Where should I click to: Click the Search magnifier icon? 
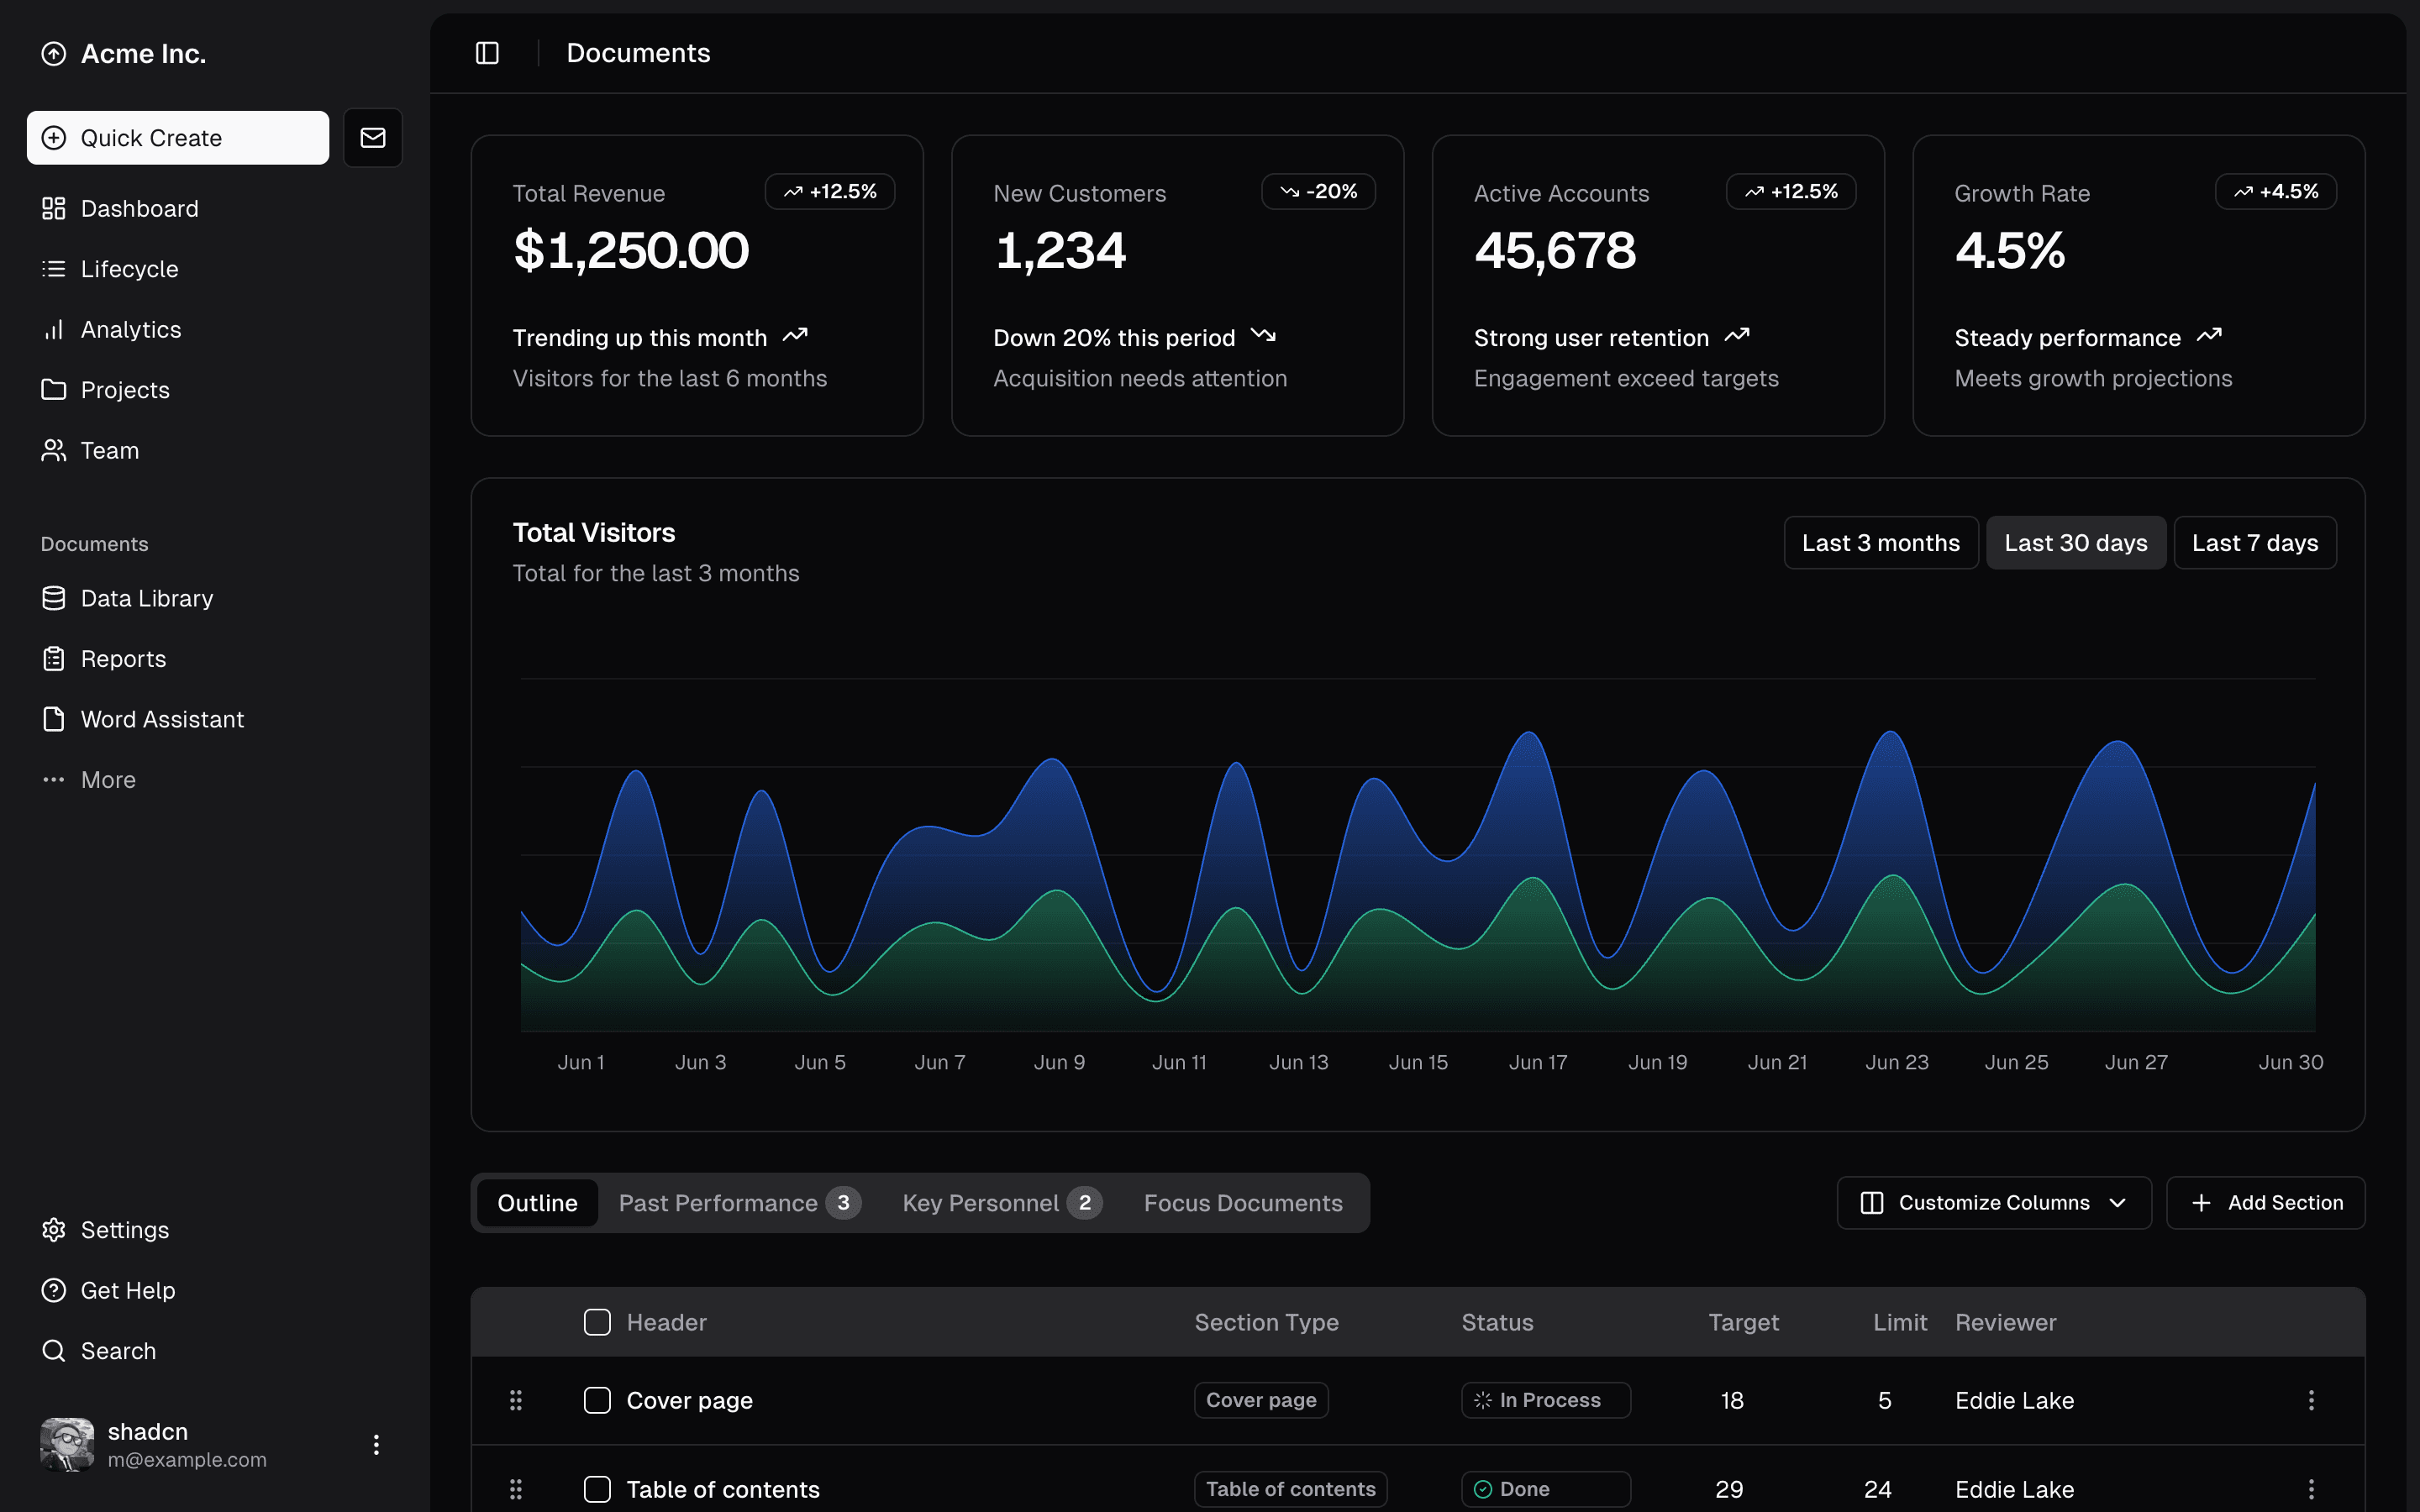click(x=54, y=1351)
